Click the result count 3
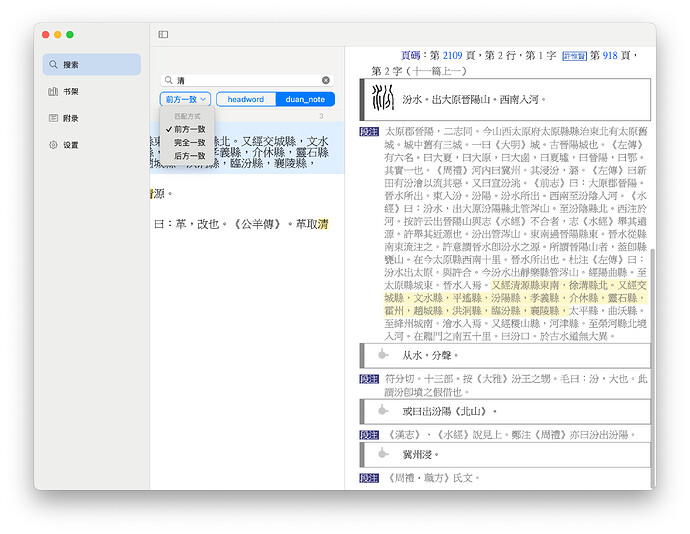690x534 pixels. point(321,116)
